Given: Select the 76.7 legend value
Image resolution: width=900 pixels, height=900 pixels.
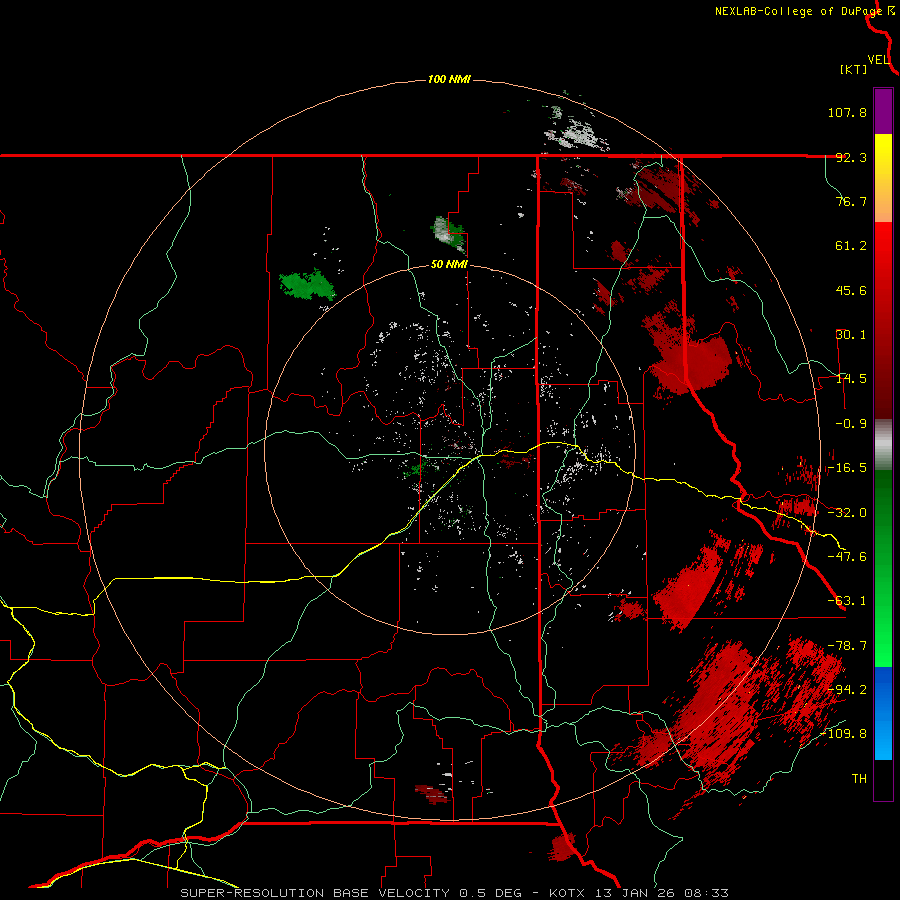Looking at the screenshot, I should (851, 201).
